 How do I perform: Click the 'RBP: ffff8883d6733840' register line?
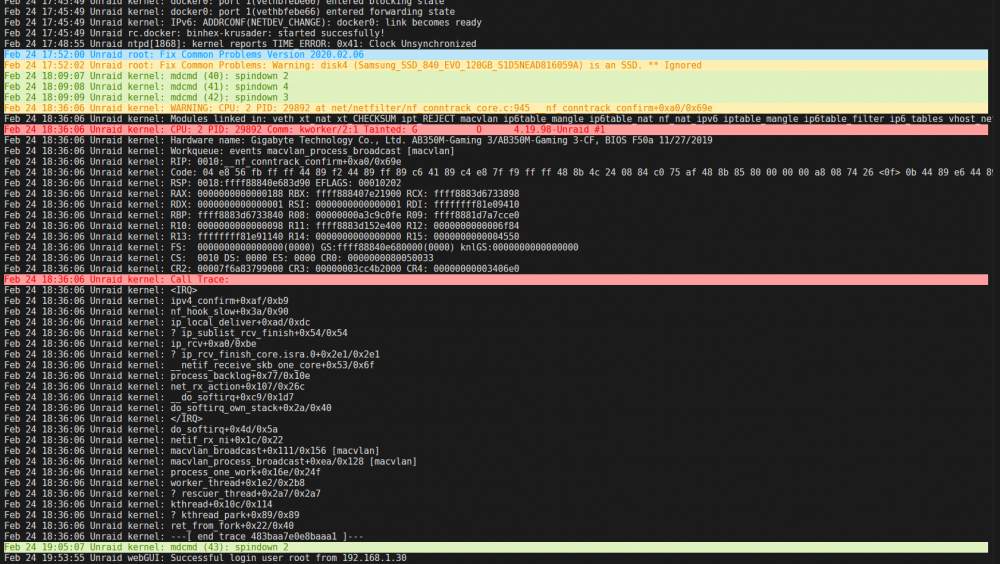[x=261, y=215]
